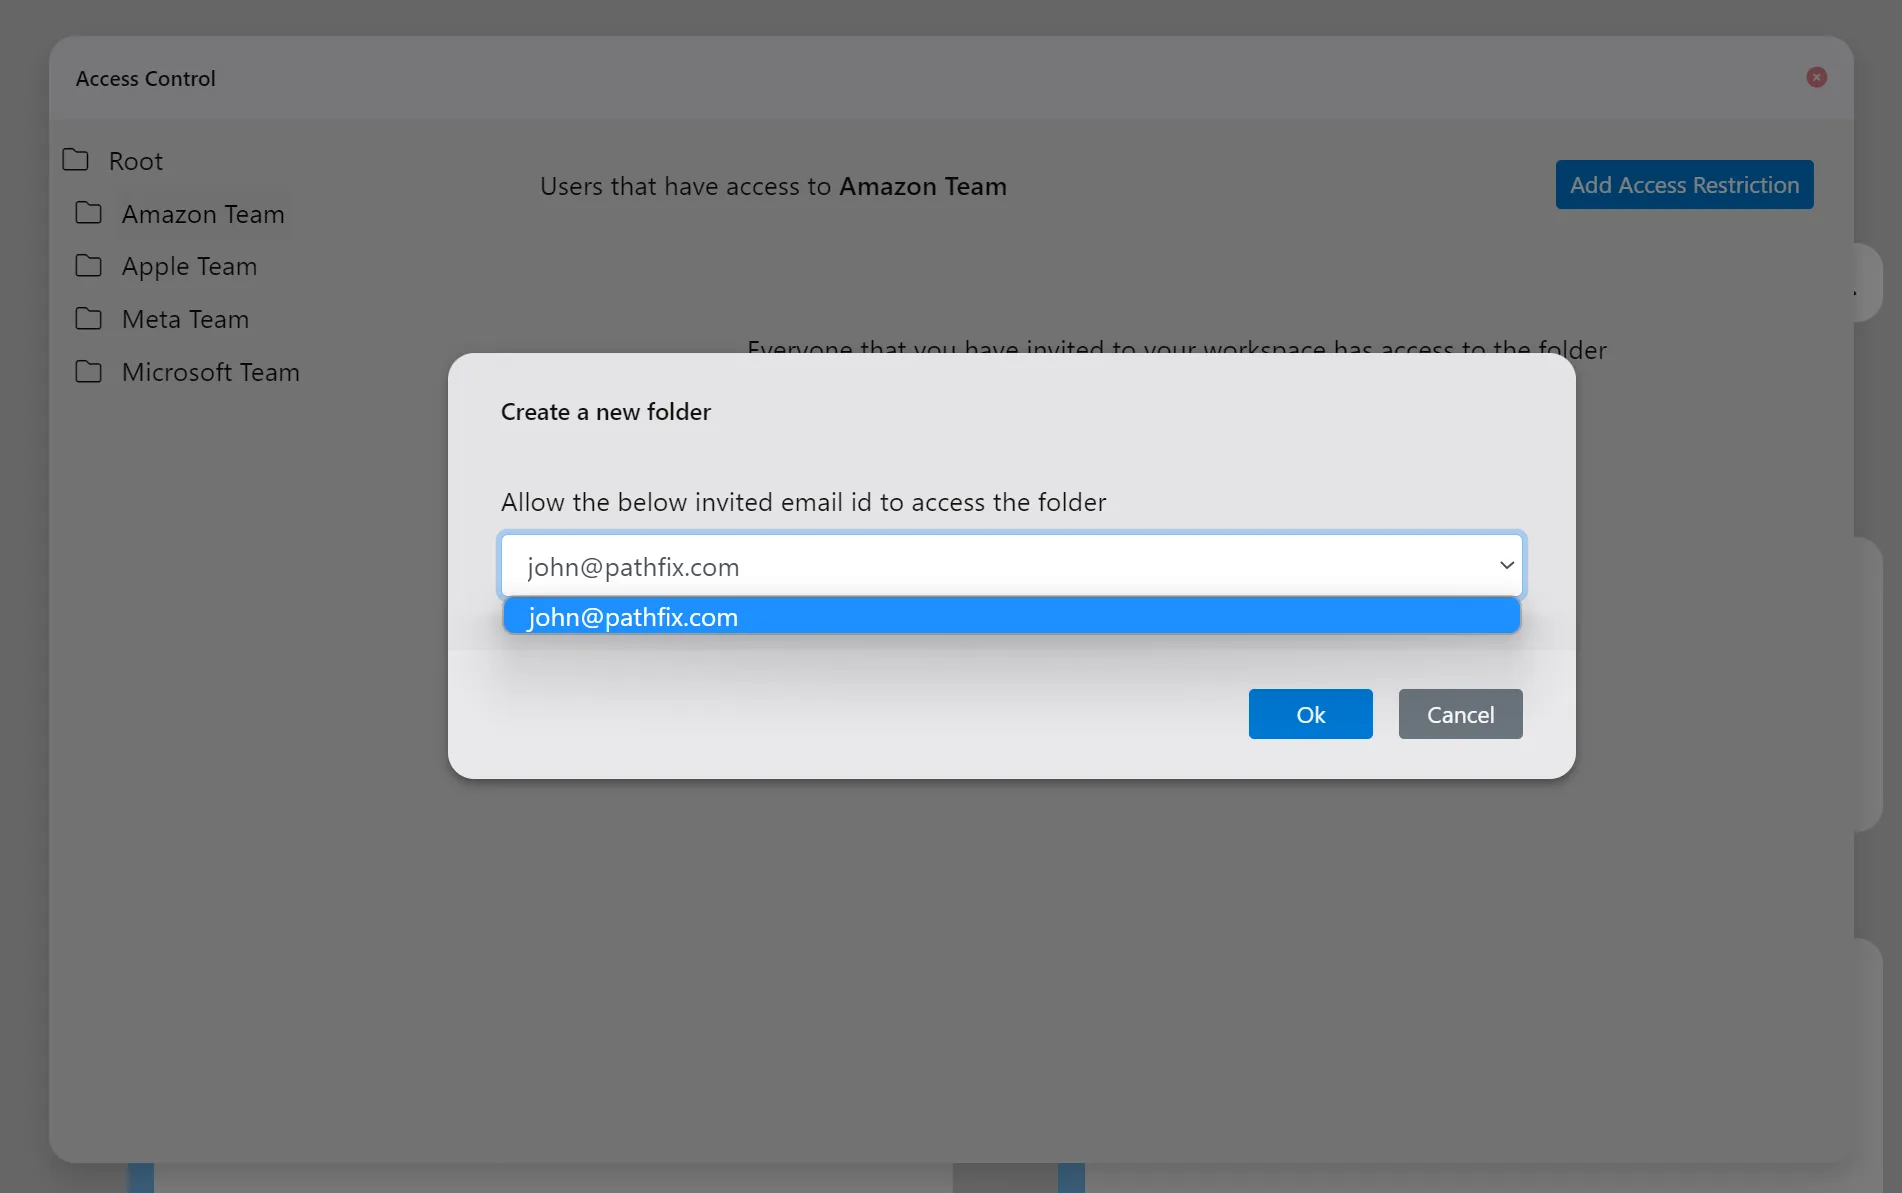Click the 'Create a new folder' heading
The width and height of the screenshot is (1902, 1193).
[605, 412]
